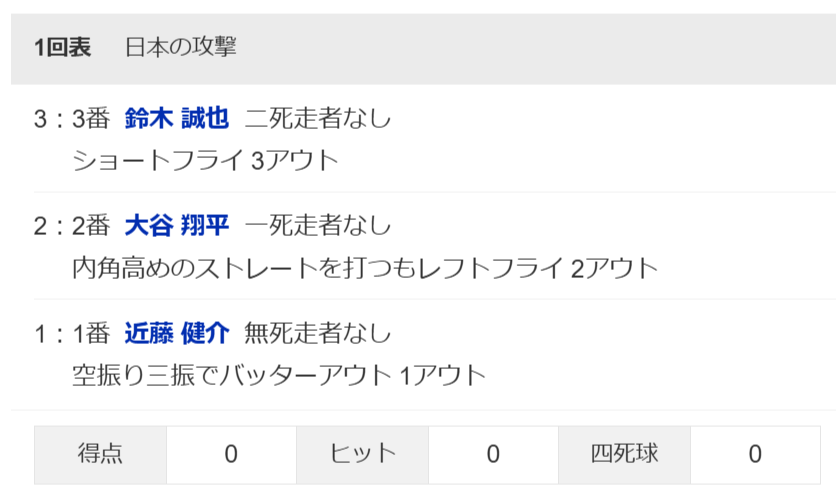
Task: Click the 3番 batting order label
Action: tap(90, 119)
